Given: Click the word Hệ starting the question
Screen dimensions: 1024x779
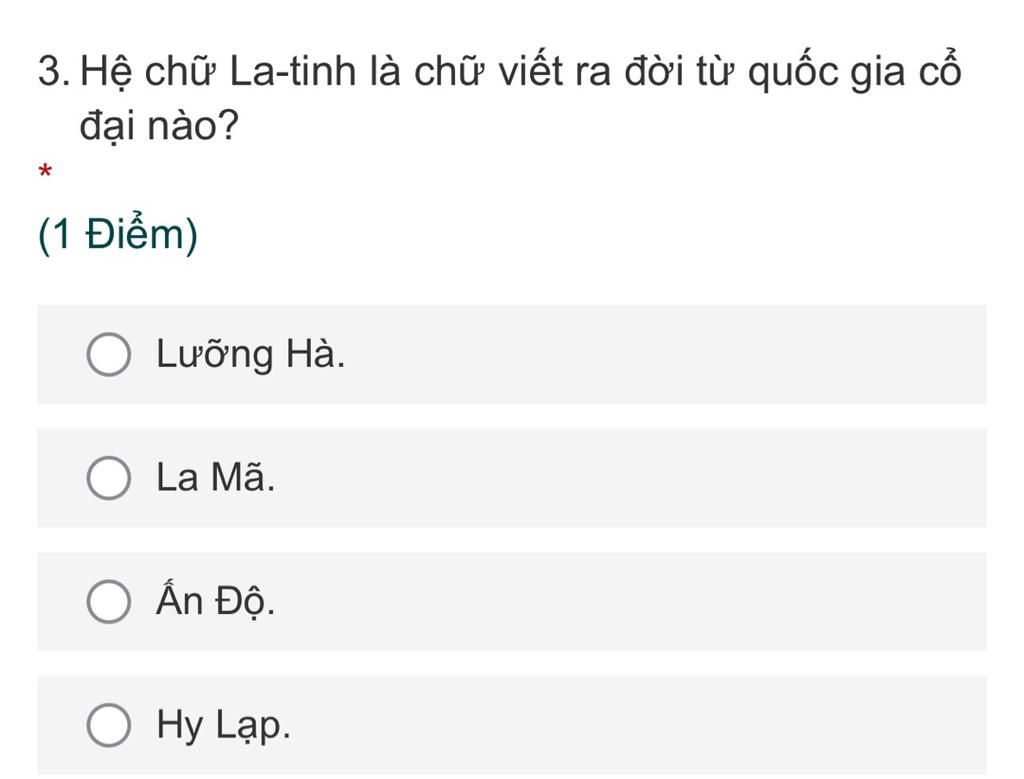Looking at the screenshot, I should pos(107,73).
